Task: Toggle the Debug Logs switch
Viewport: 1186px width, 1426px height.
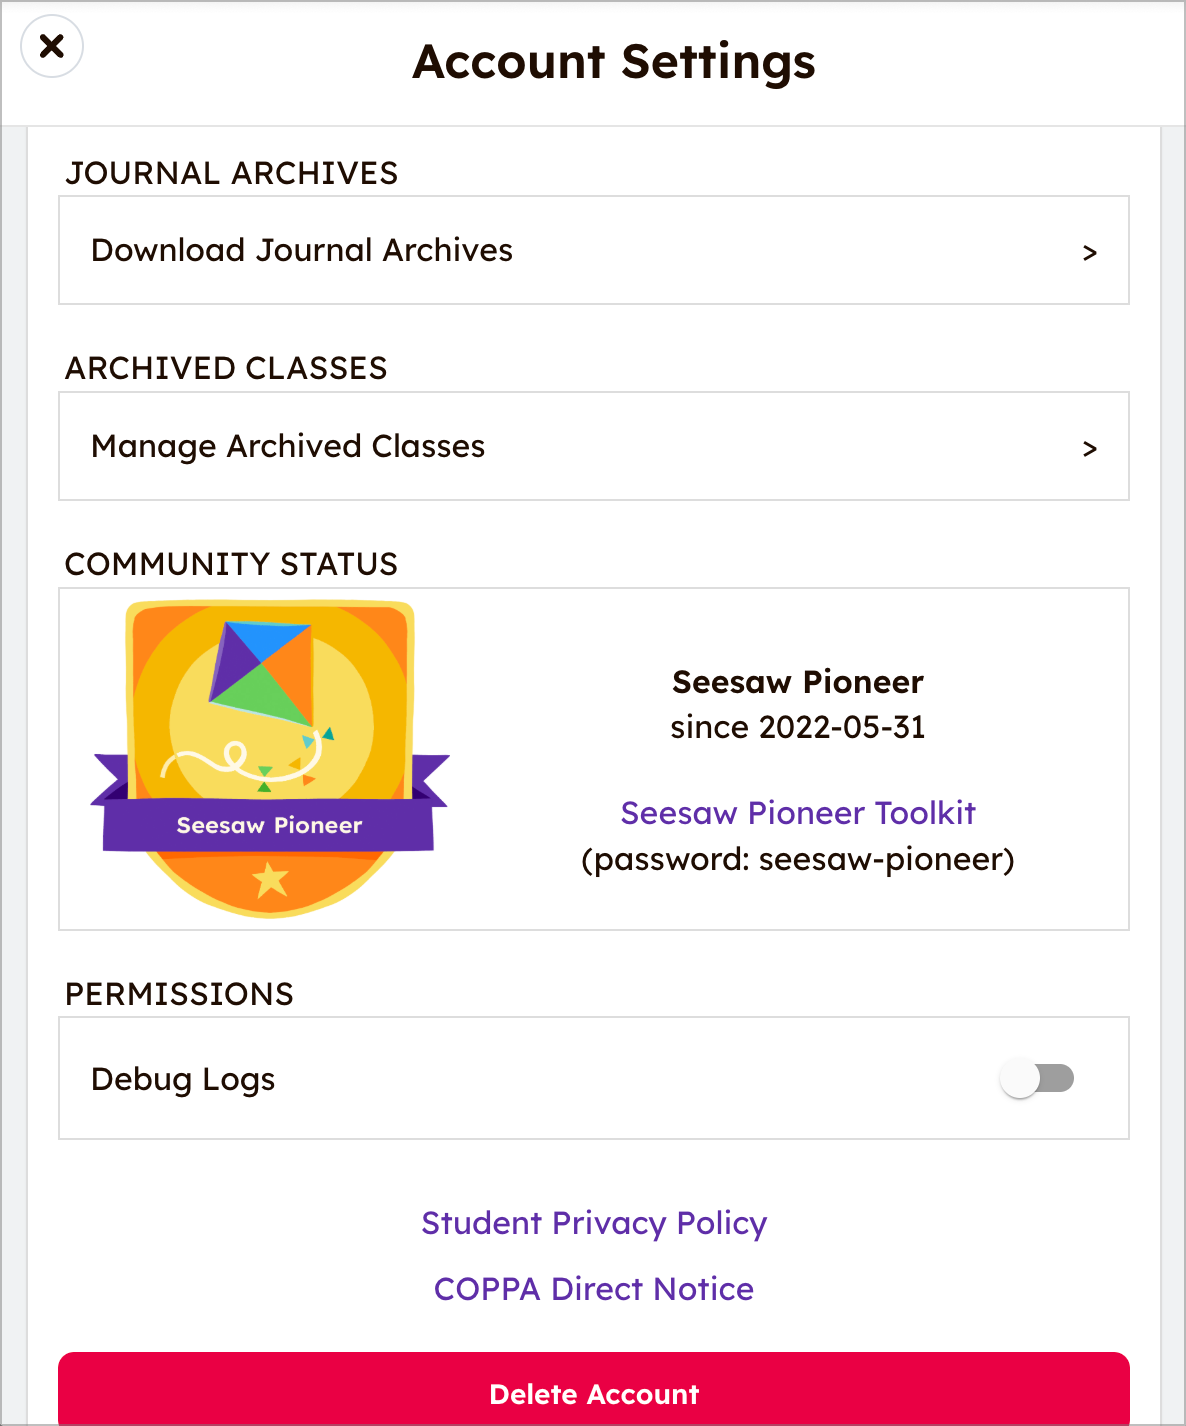Action: 1037,1078
